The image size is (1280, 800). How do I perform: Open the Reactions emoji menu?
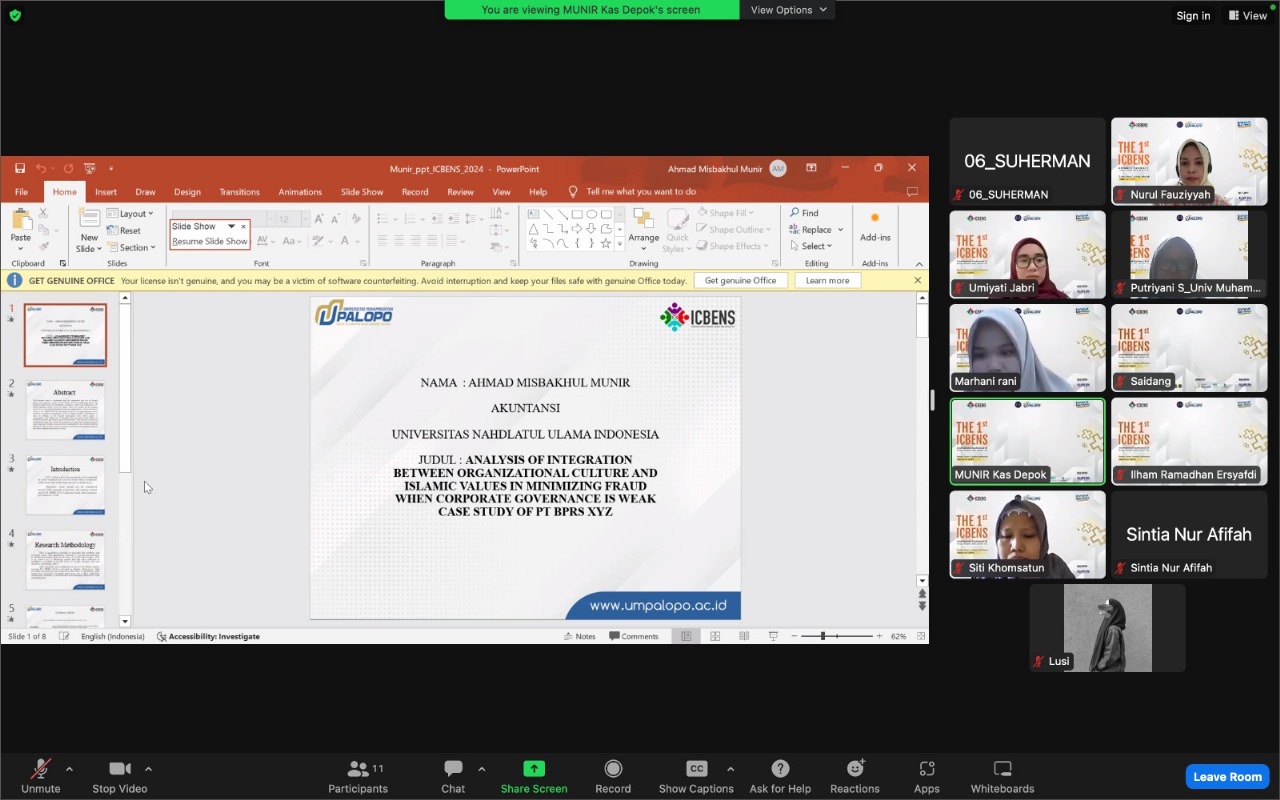pos(855,769)
